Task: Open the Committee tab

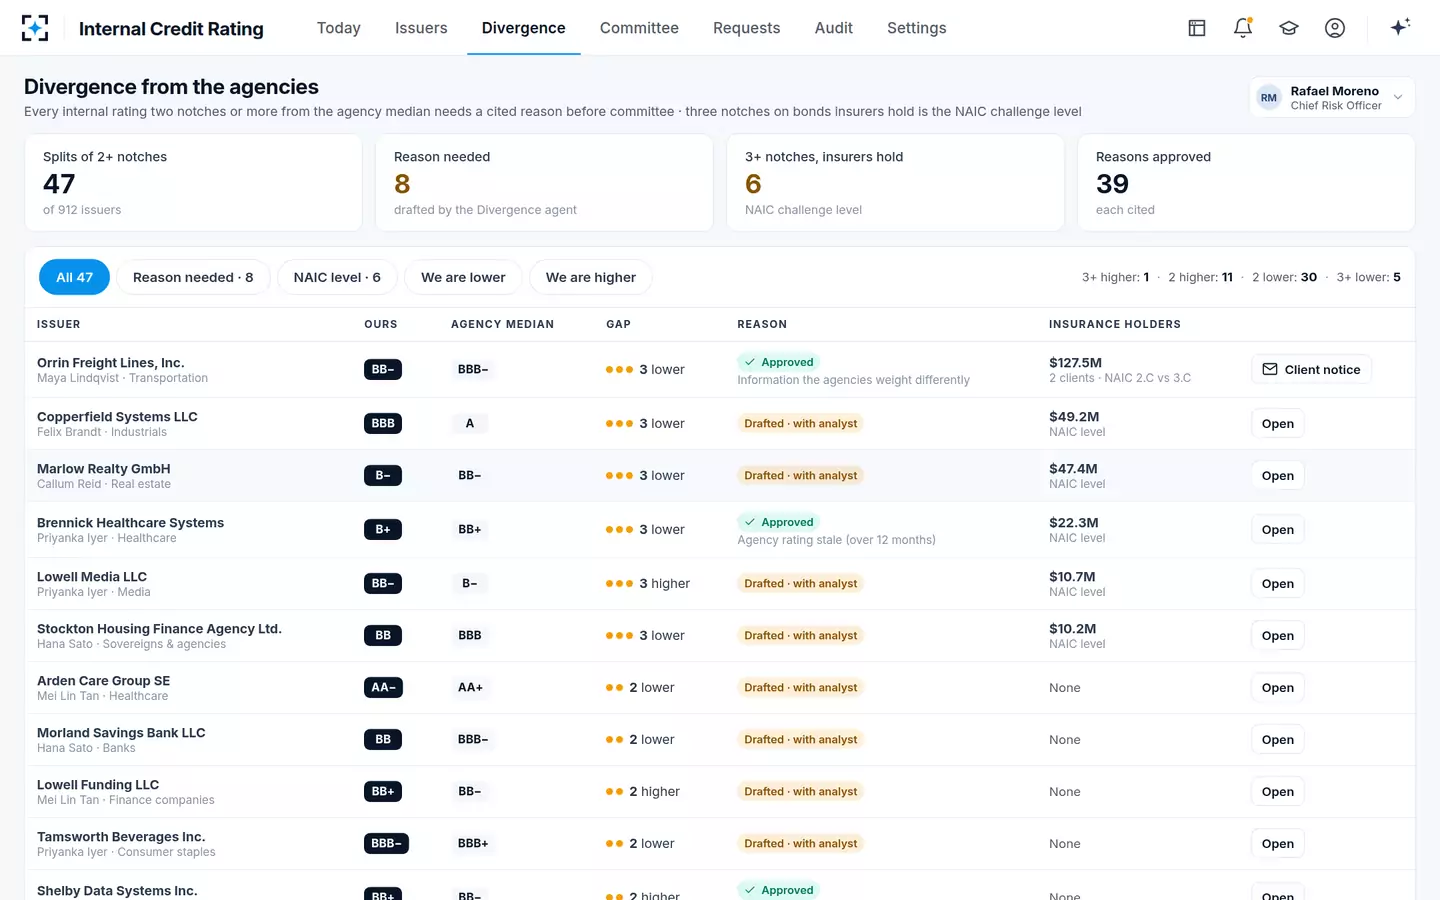Action: (639, 28)
